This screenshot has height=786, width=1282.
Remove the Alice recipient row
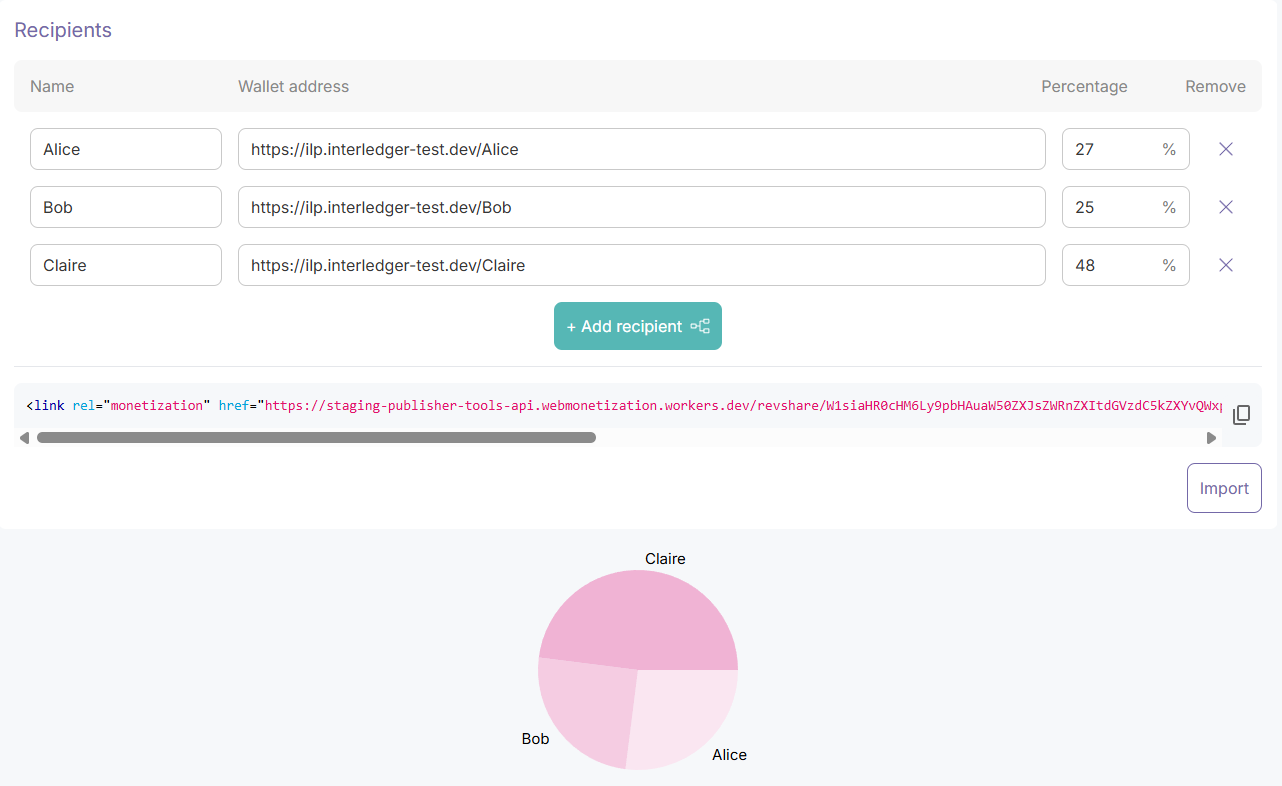pyautogui.click(x=1225, y=149)
